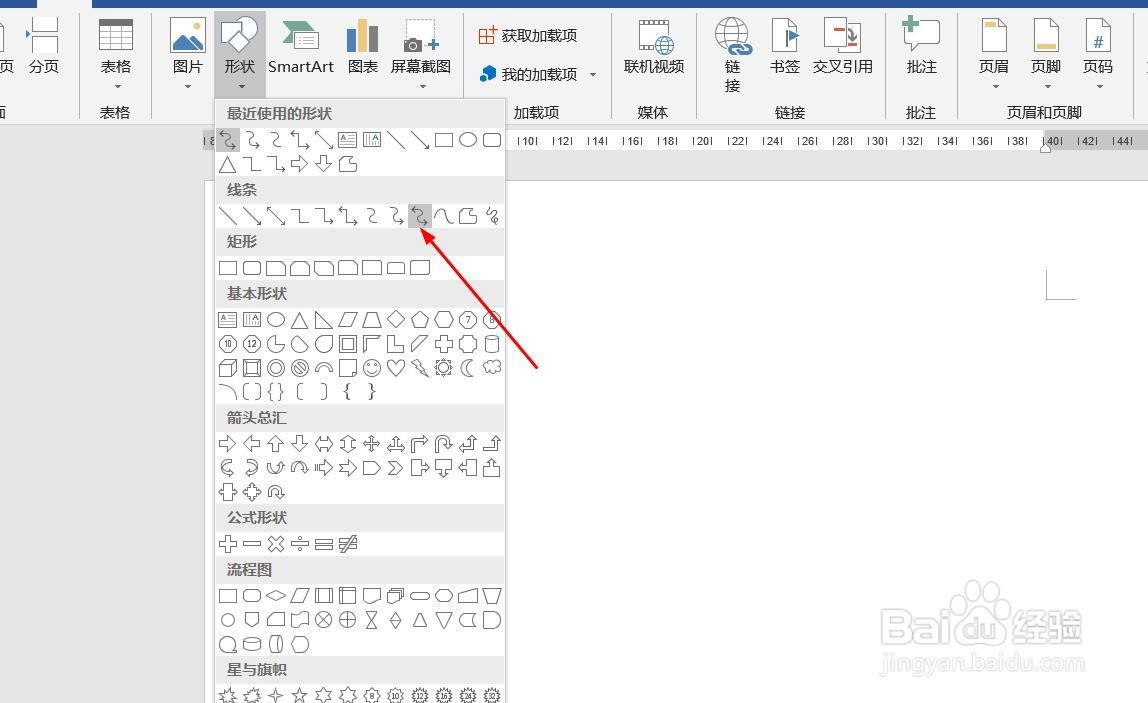Select the smiley face basic shape

(x=372, y=368)
